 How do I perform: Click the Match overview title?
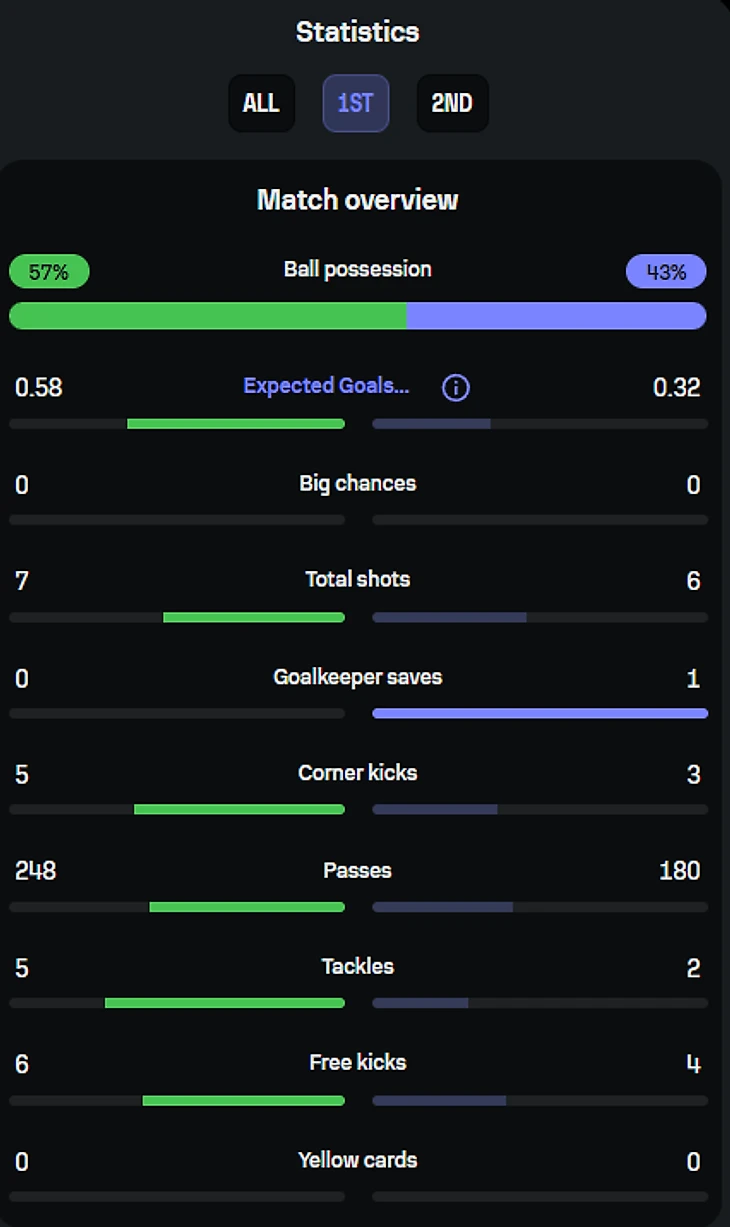tap(357, 200)
